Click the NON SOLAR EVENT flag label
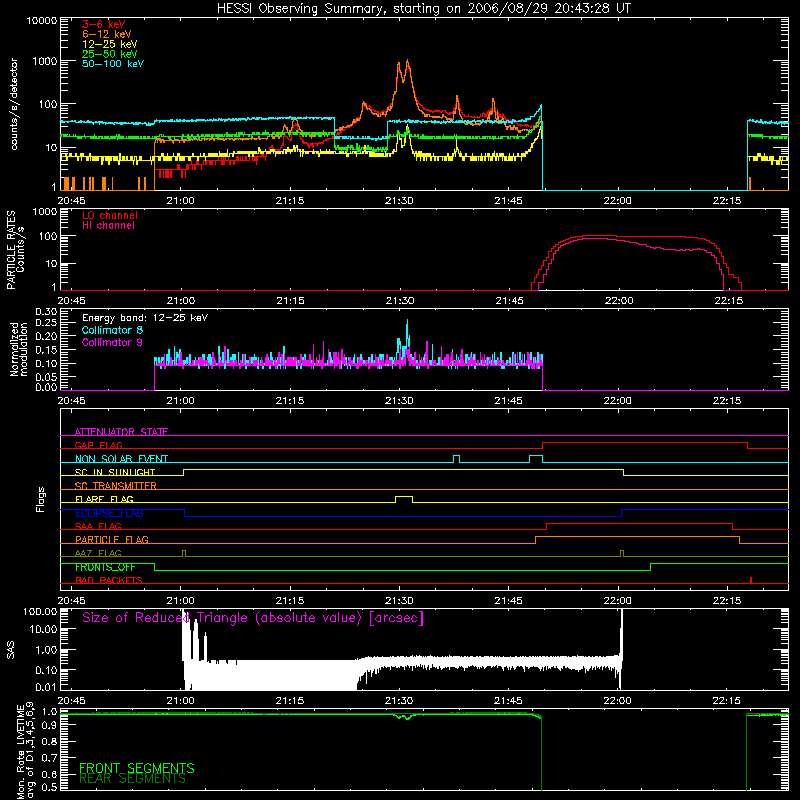The width and height of the screenshot is (800, 800). (121, 459)
